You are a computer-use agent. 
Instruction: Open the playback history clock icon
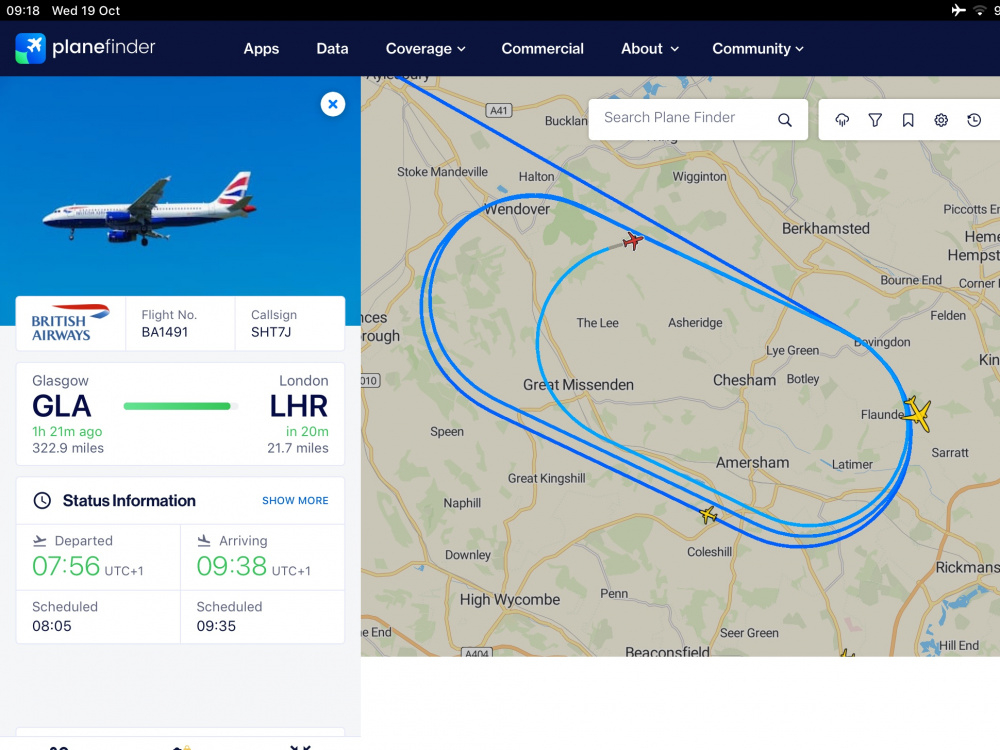[x=974, y=120]
